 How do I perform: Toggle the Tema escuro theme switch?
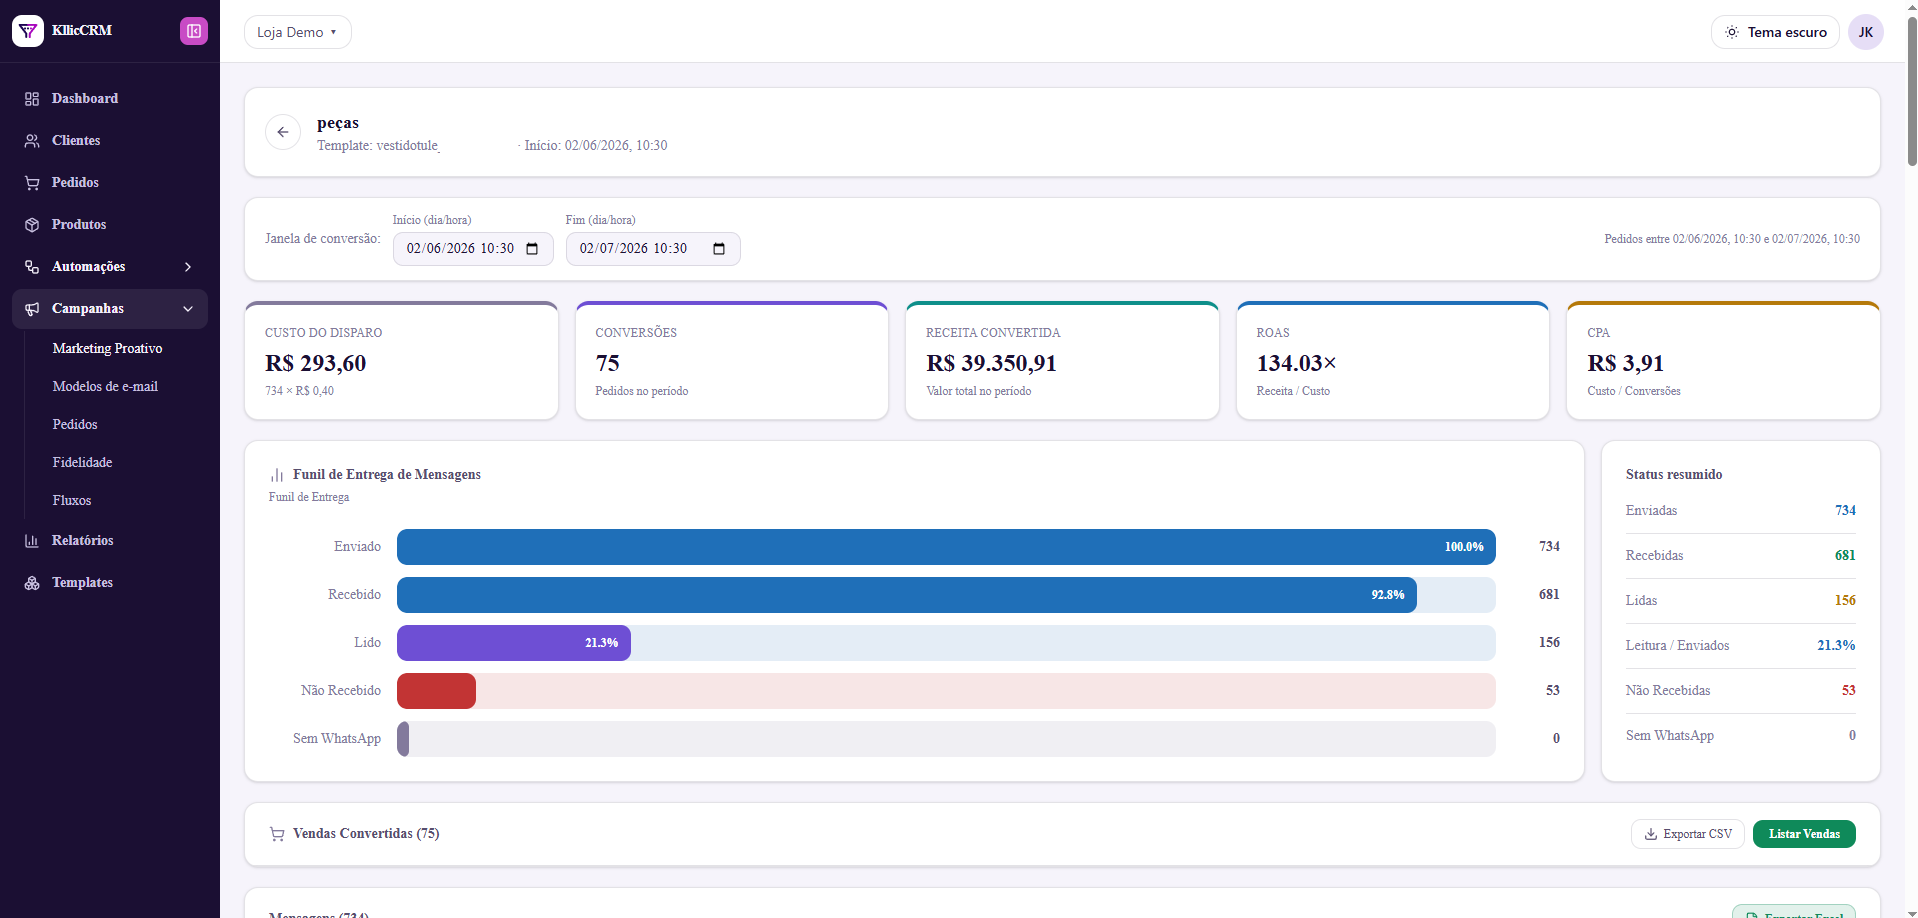pyautogui.click(x=1775, y=32)
